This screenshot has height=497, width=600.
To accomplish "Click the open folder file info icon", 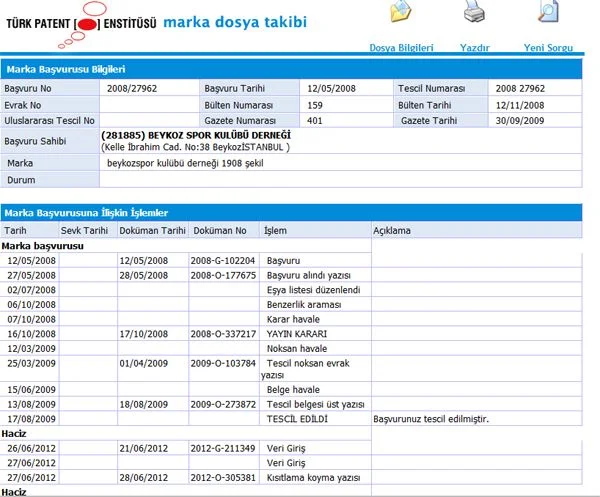I will 401,12.
